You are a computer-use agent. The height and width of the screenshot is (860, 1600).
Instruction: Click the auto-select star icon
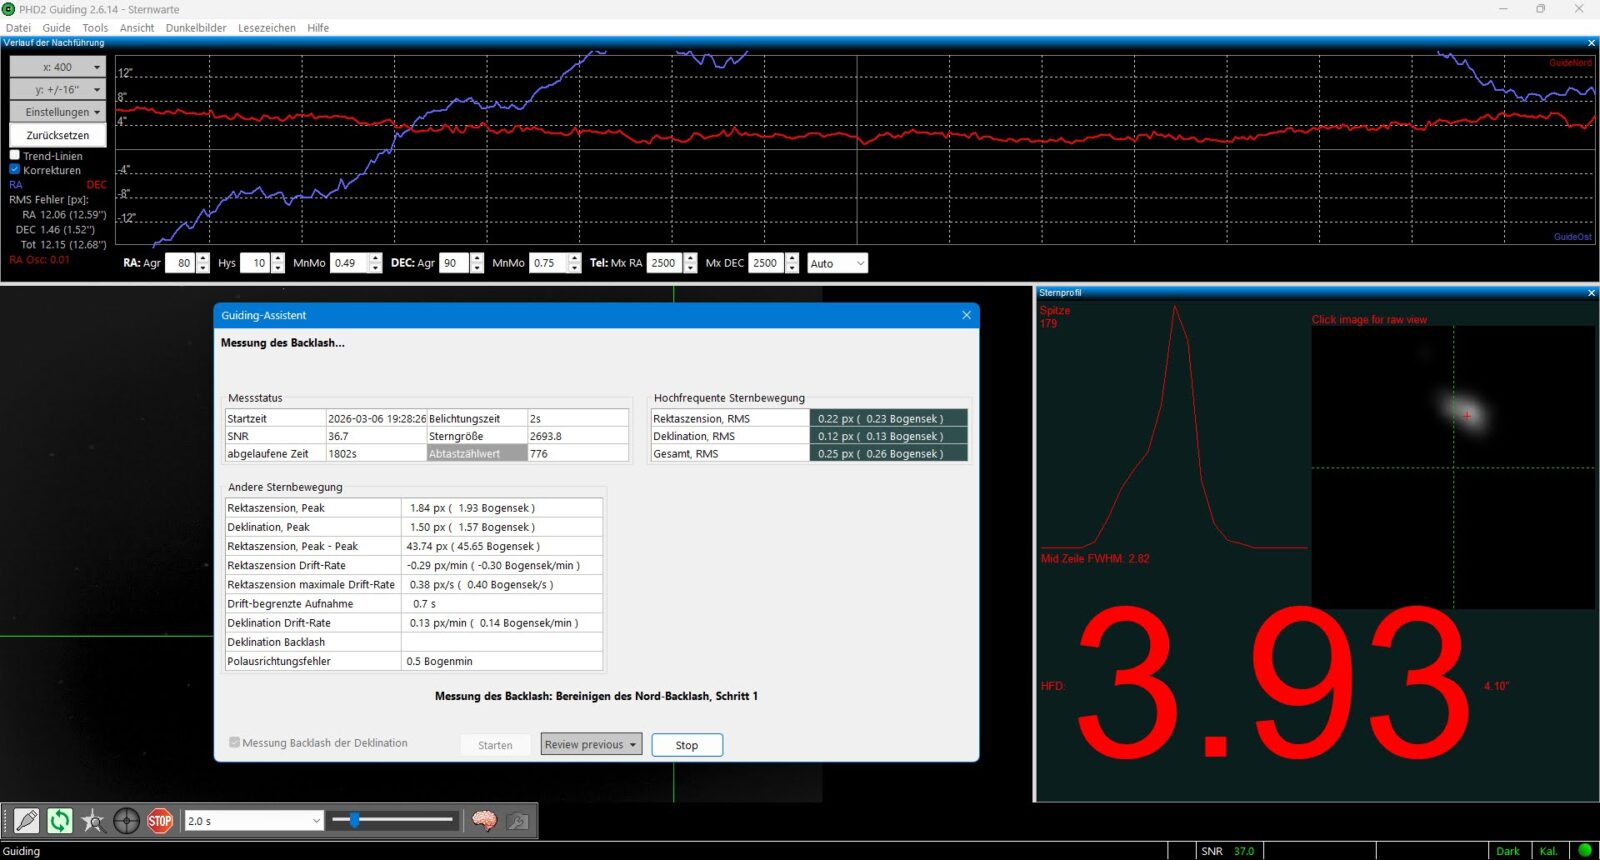pyautogui.click(x=93, y=821)
